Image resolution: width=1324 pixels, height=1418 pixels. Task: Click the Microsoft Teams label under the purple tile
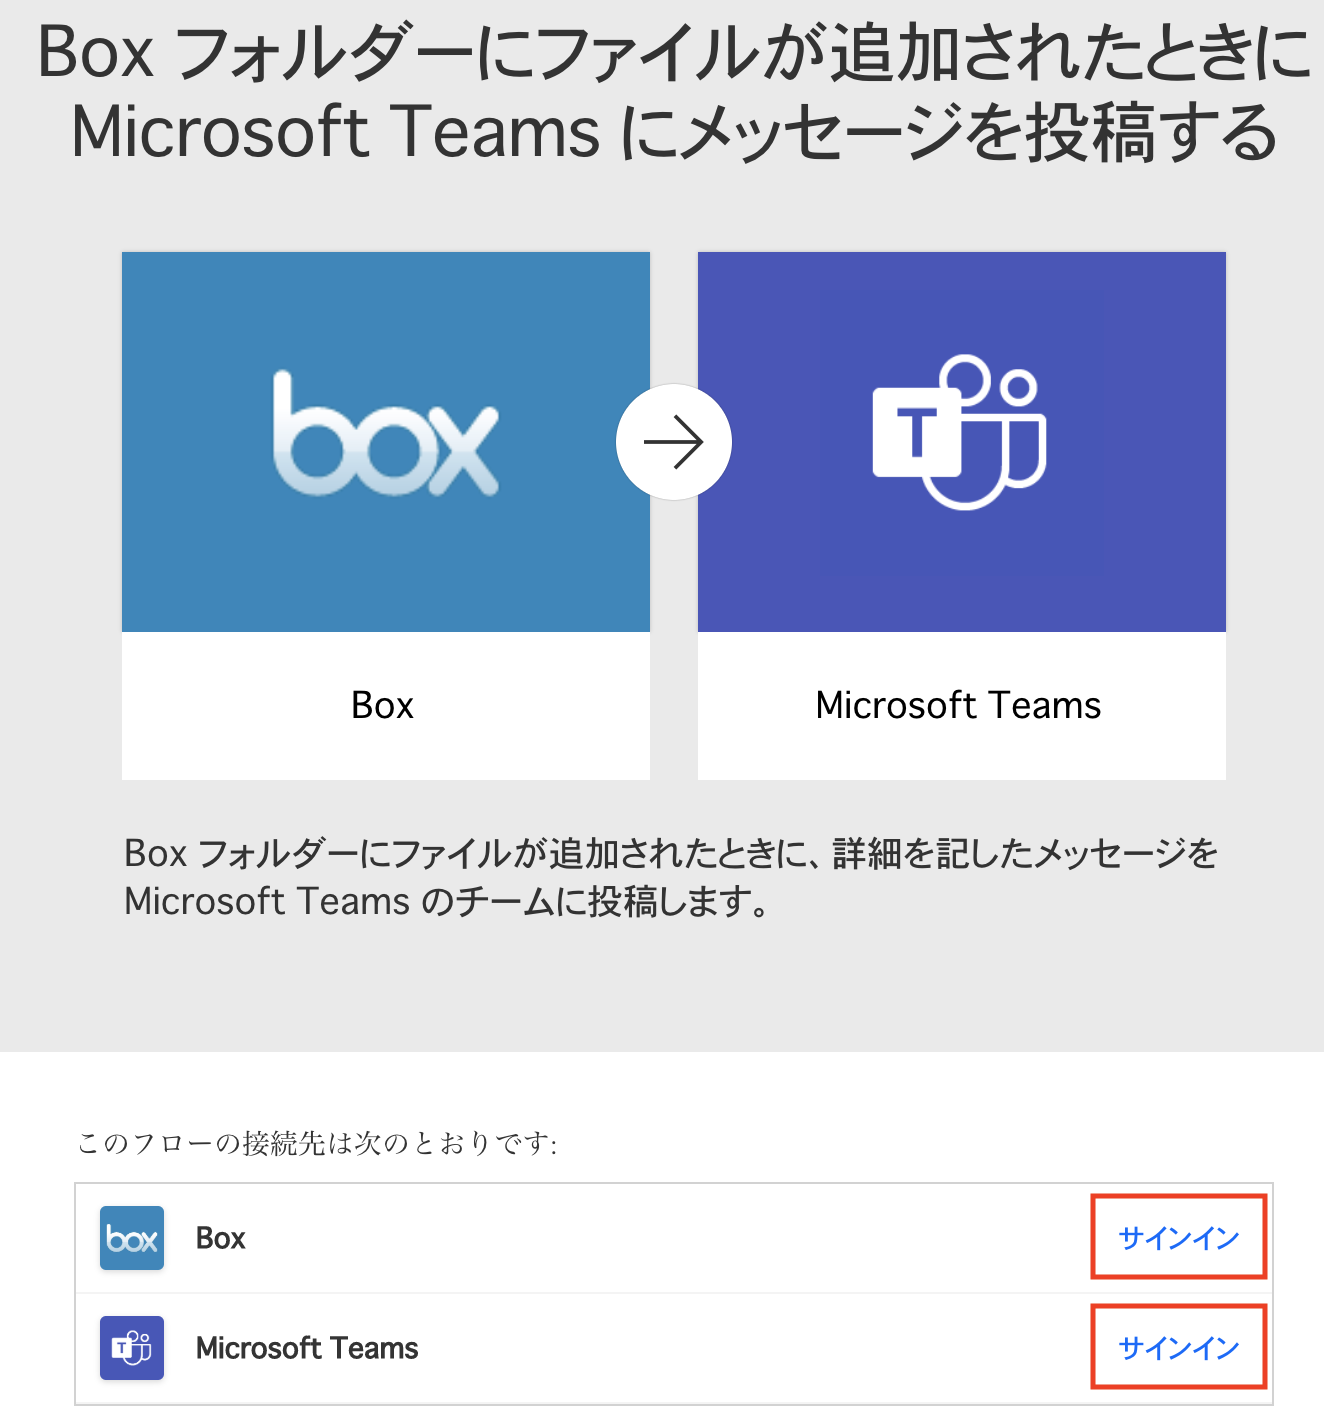958,705
